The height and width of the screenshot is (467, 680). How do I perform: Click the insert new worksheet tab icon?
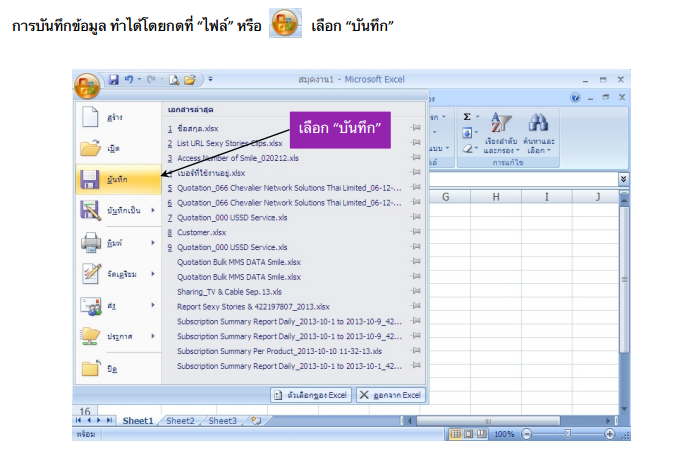[x=255, y=421]
